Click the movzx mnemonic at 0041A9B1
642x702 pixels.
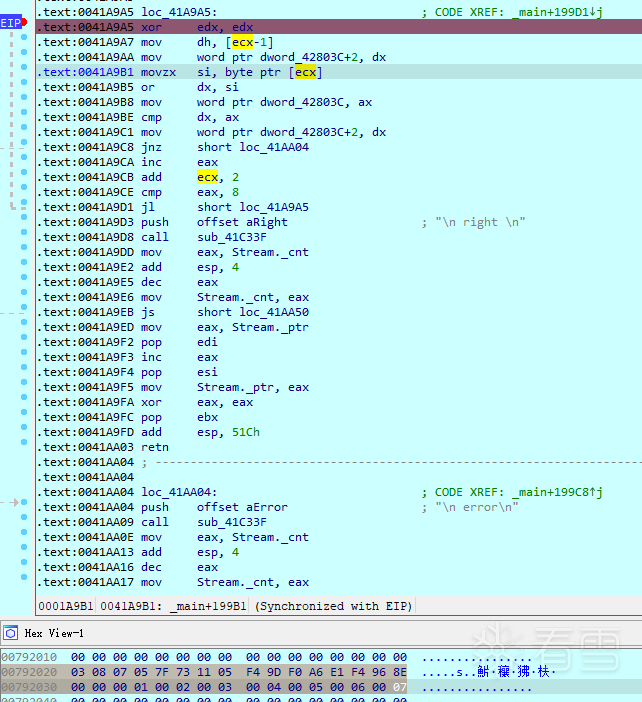coord(158,73)
